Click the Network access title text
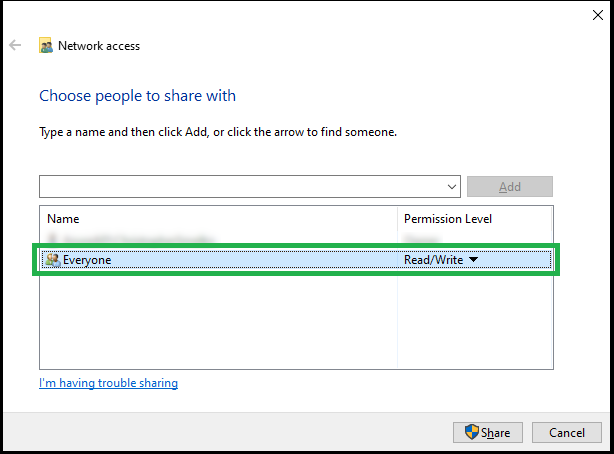 [x=99, y=46]
